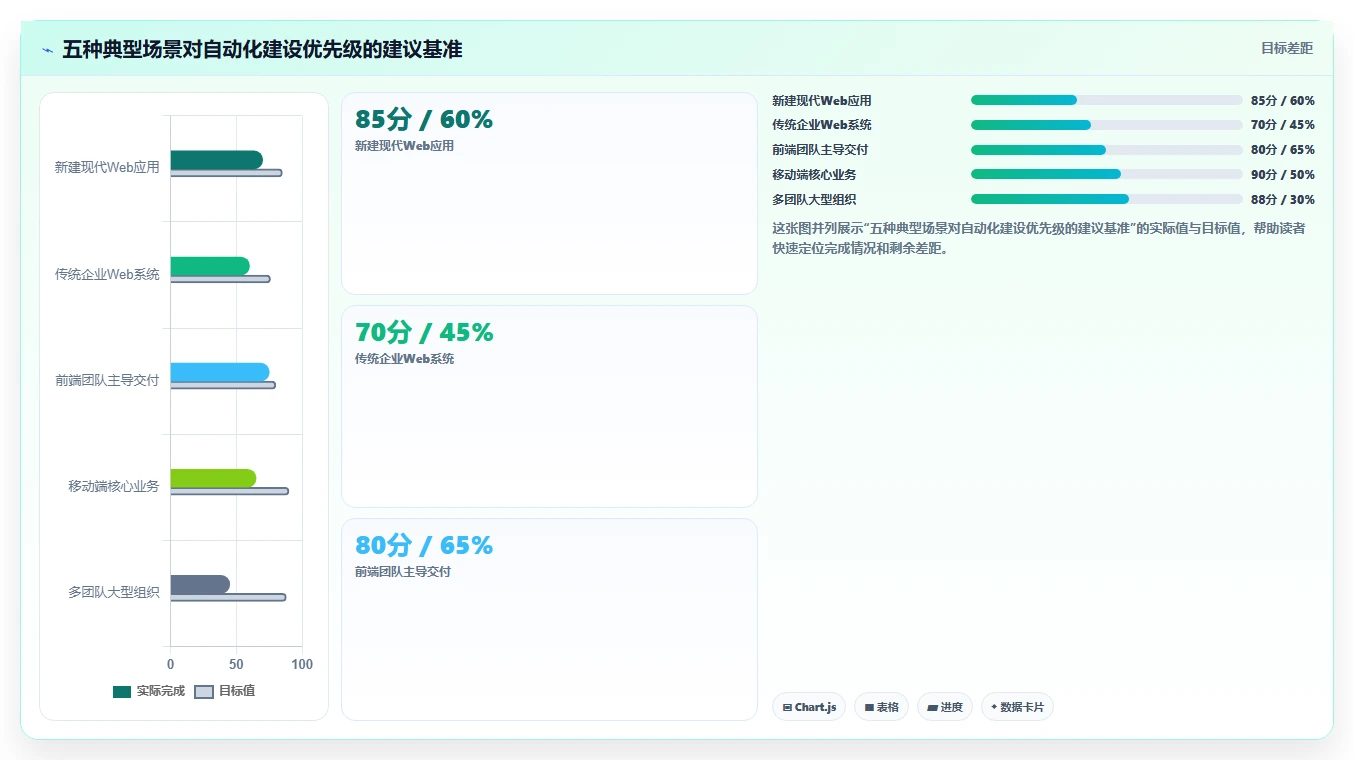Click the 目标差距 label in the header
Screen dimensions: 1354x760
[x=1287, y=48]
